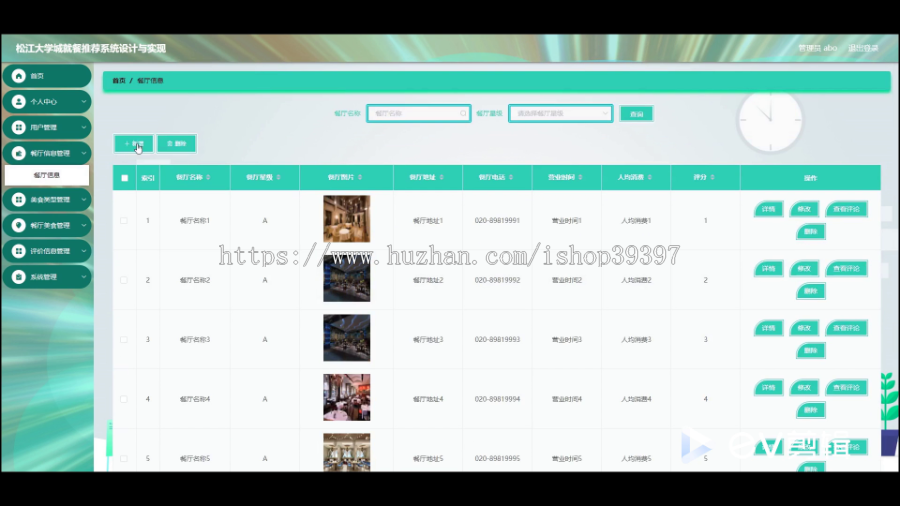Expand 美食类型管理 menu chevron
The height and width of the screenshot is (506, 900).
tap(84, 200)
